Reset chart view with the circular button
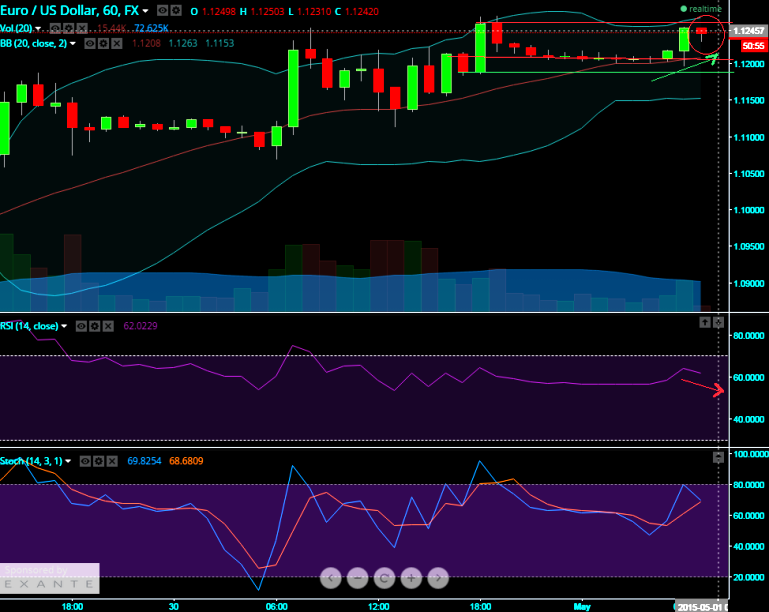This screenshot has width=769, height=612. click(x=384, y=578)
